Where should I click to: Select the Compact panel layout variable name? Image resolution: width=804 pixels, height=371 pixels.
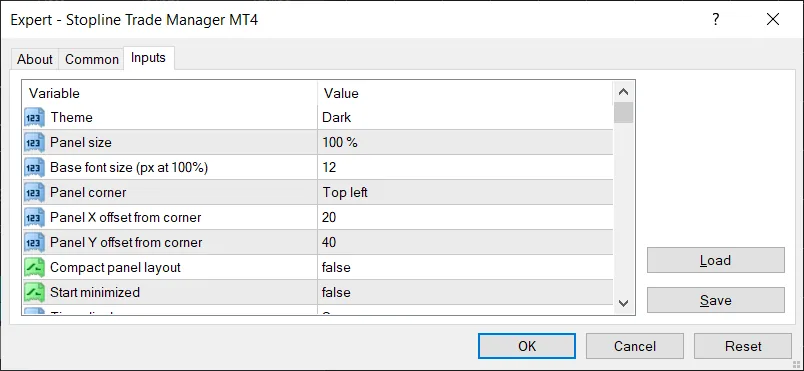(x=115, y=267)
